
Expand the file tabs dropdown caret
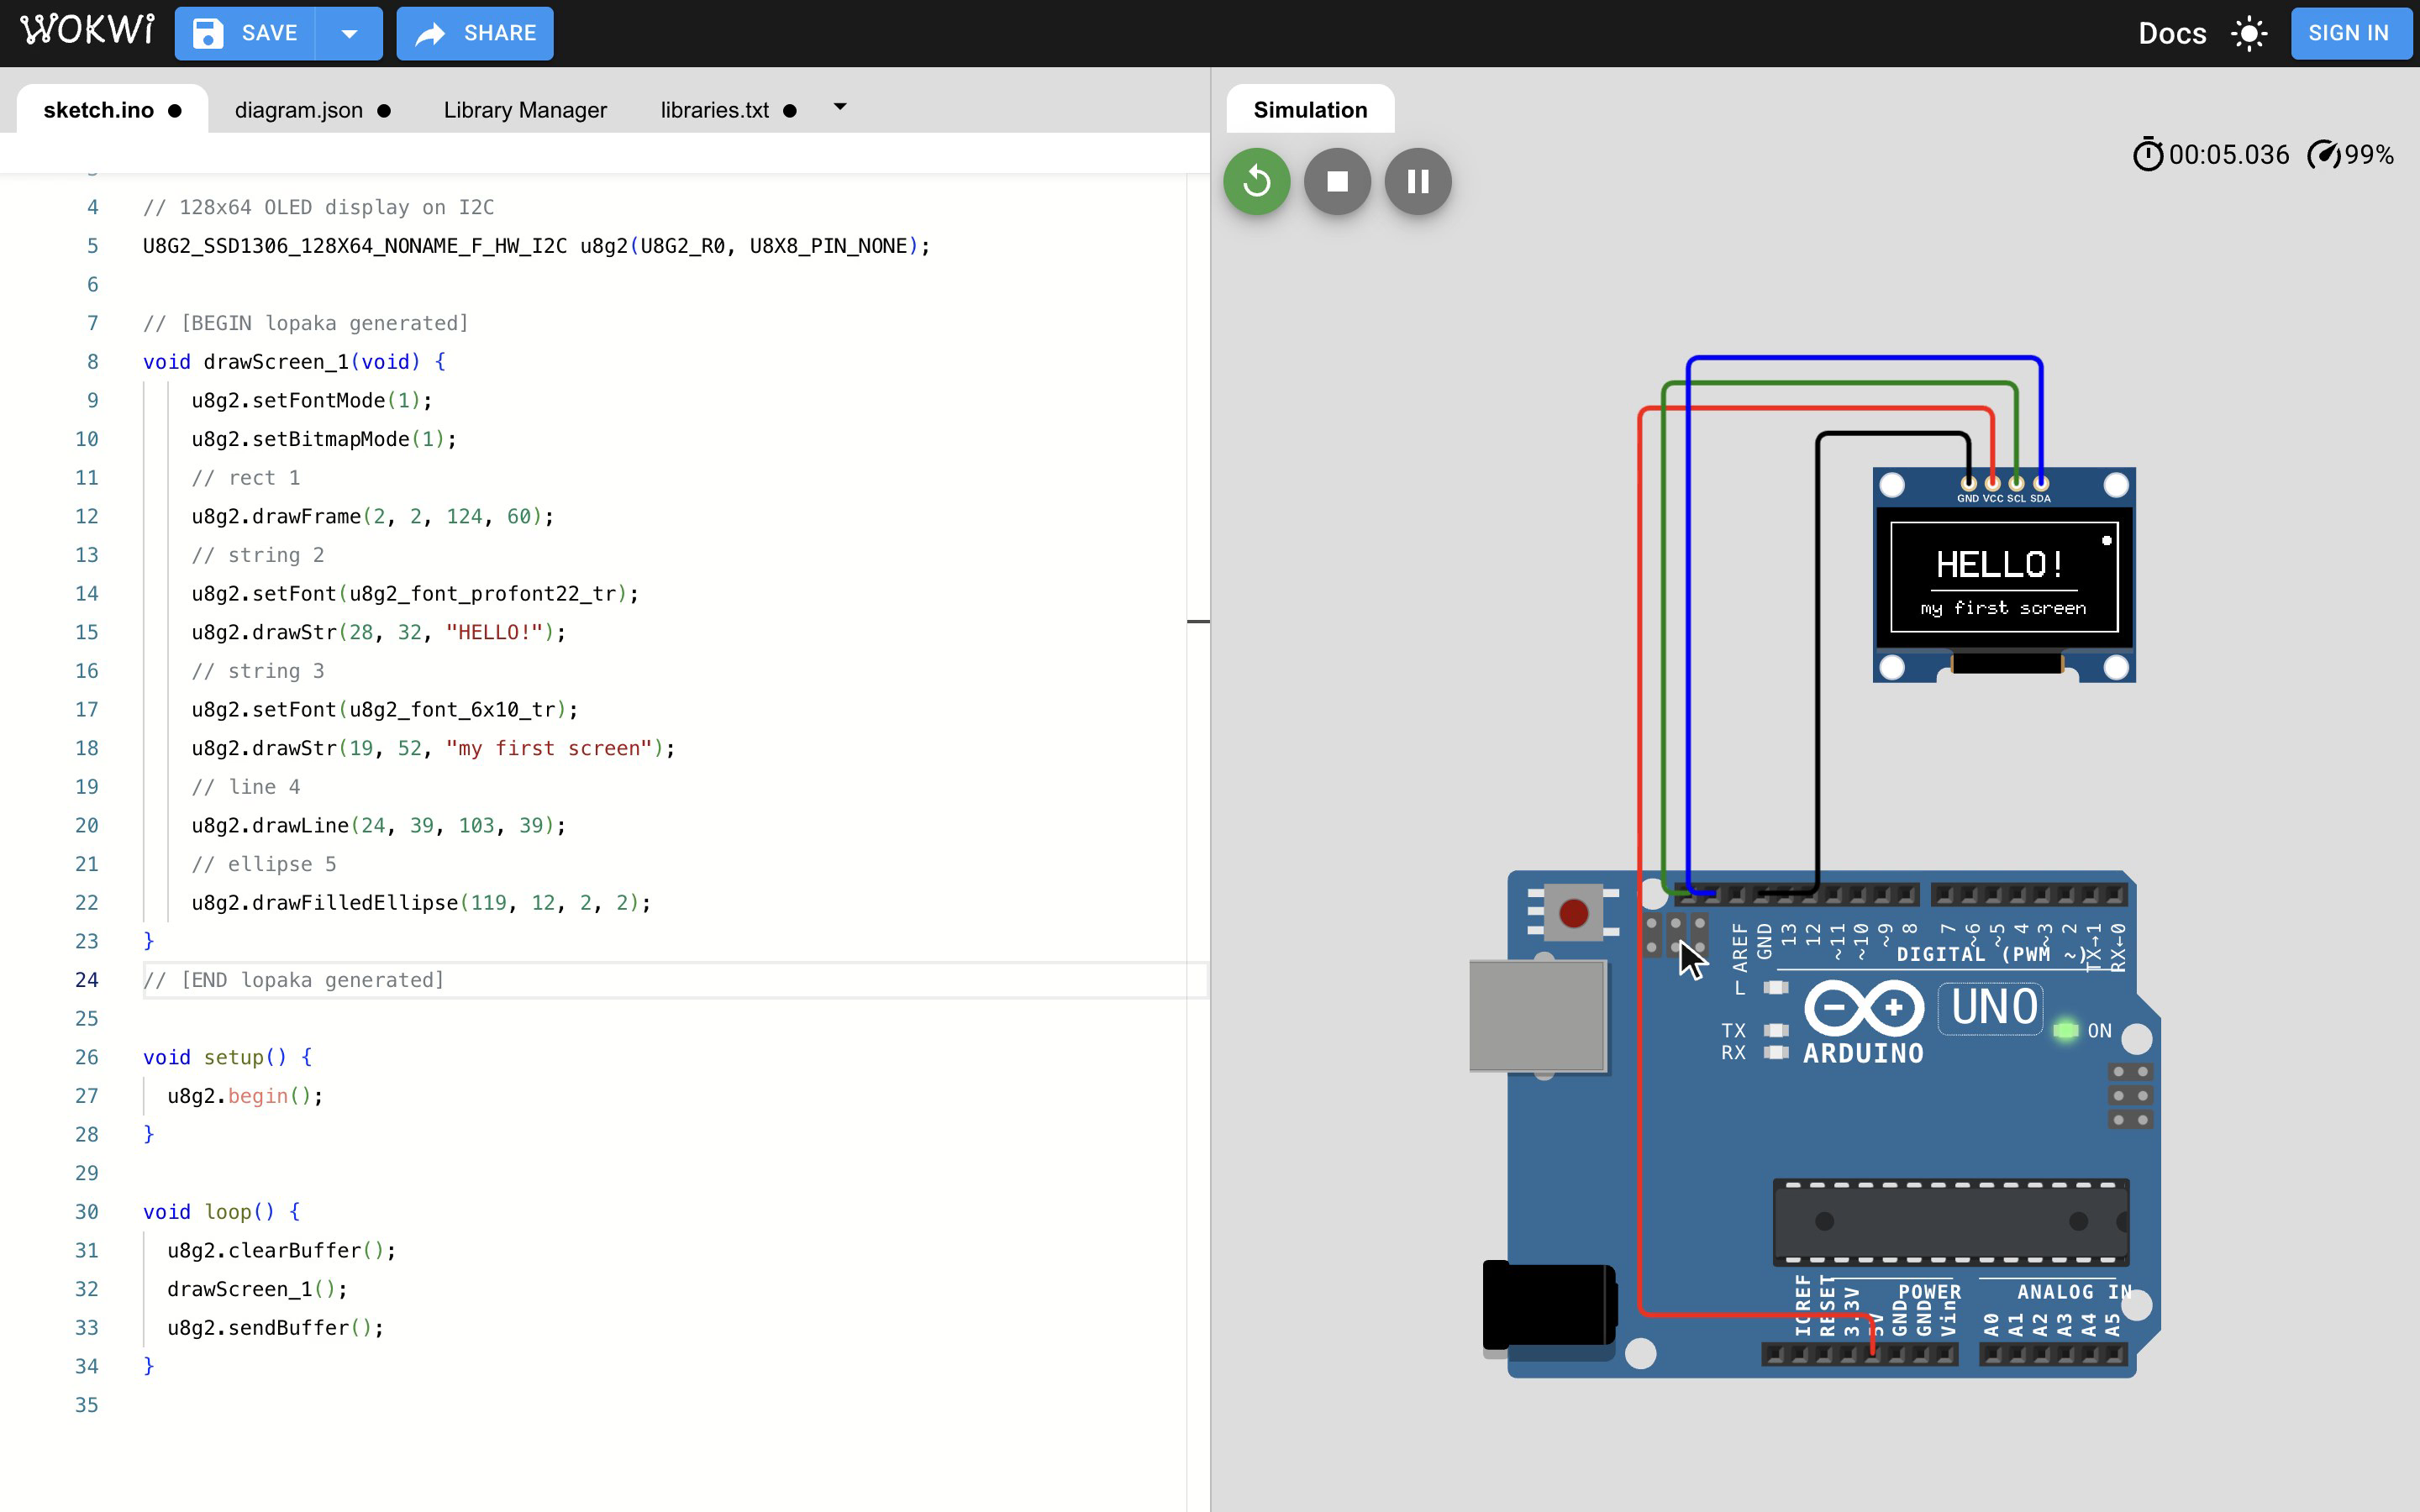pyautogui.click(x=840, y=106)
